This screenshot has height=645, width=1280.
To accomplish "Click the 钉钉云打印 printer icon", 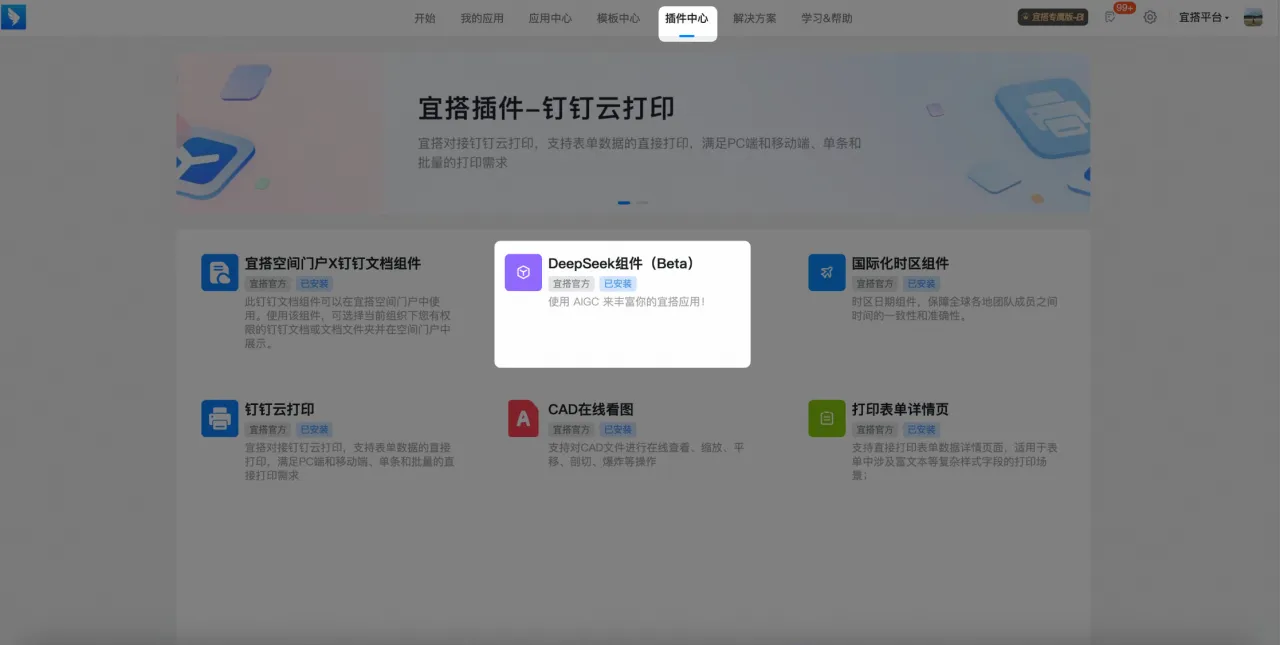I will [x=220, y=418].
